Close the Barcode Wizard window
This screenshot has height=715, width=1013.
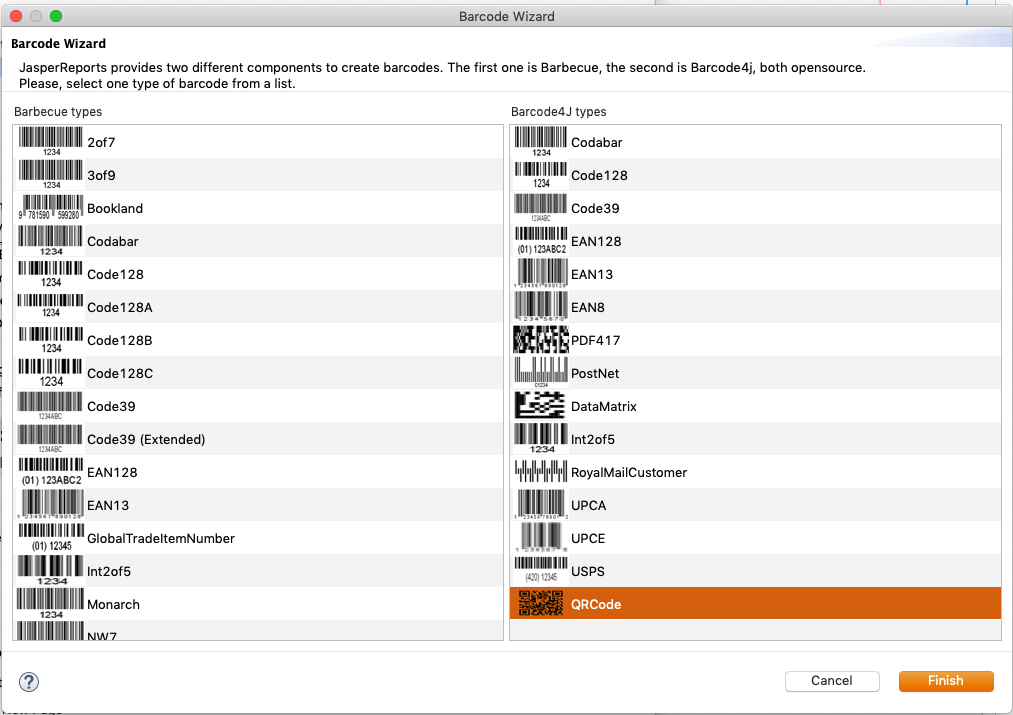[16, 16]
